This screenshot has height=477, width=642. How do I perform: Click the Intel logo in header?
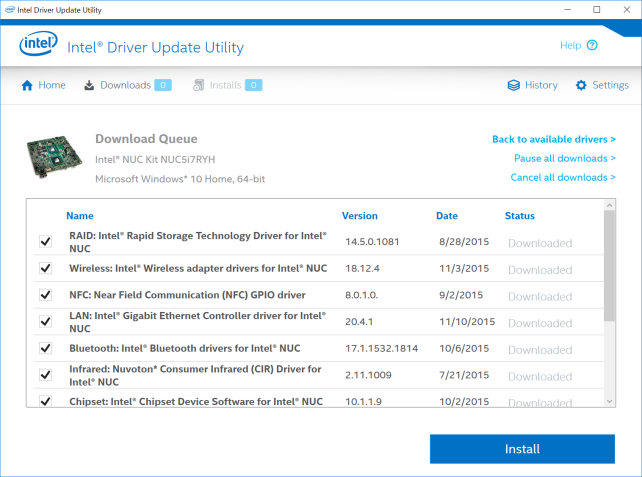click(x=38, y=43)
